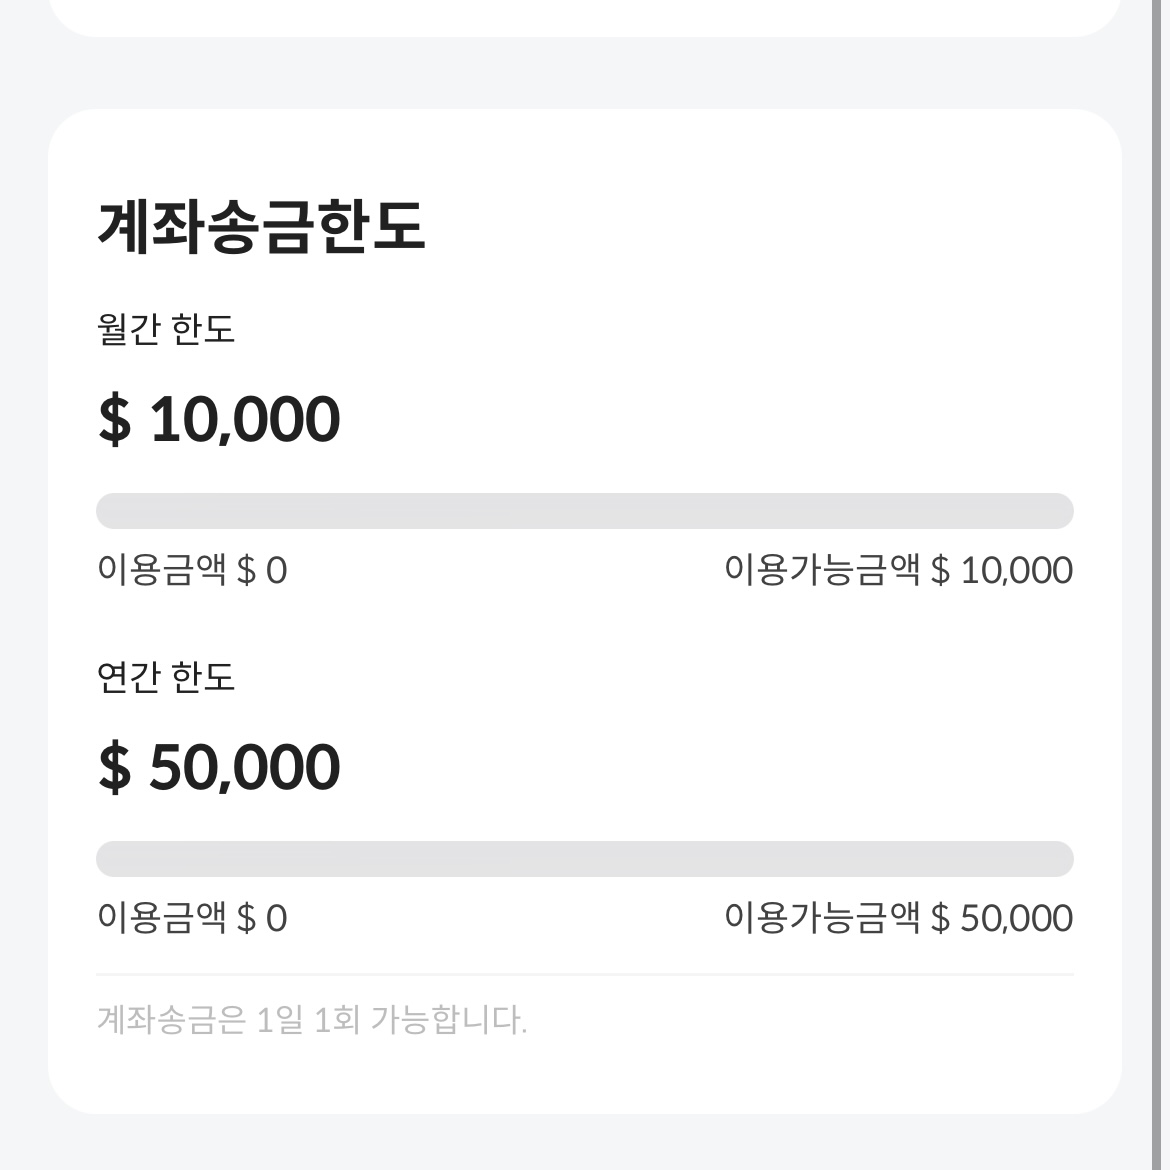Click the dollar sign before 50,000
Viewport: 1170px width, 1170px height.
coord(113,765)
